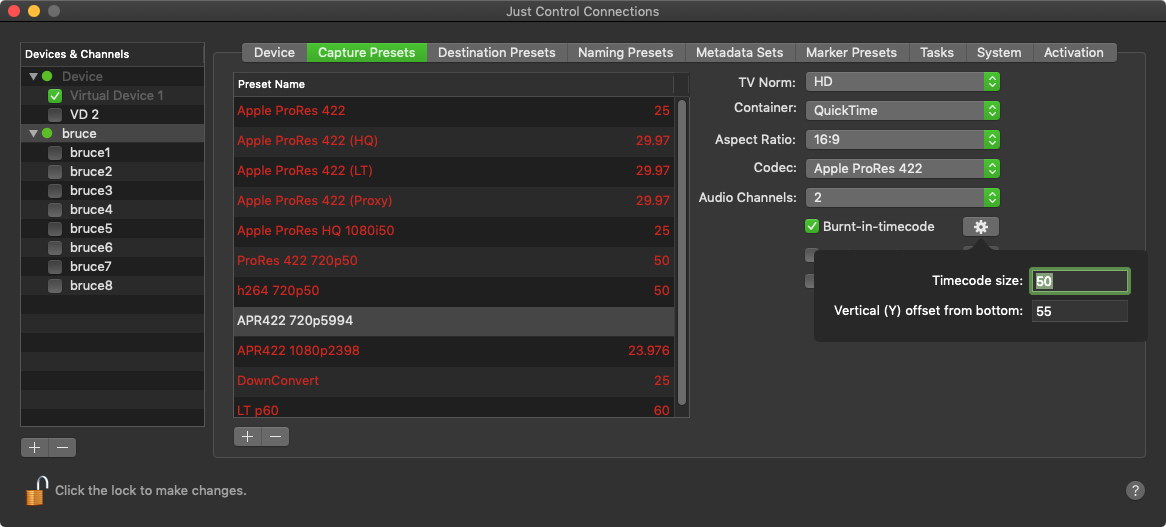Image resolution: width=1166 pixels, height=527 pixels.
Task: Switch to the System tab
Action: (999, 53)
